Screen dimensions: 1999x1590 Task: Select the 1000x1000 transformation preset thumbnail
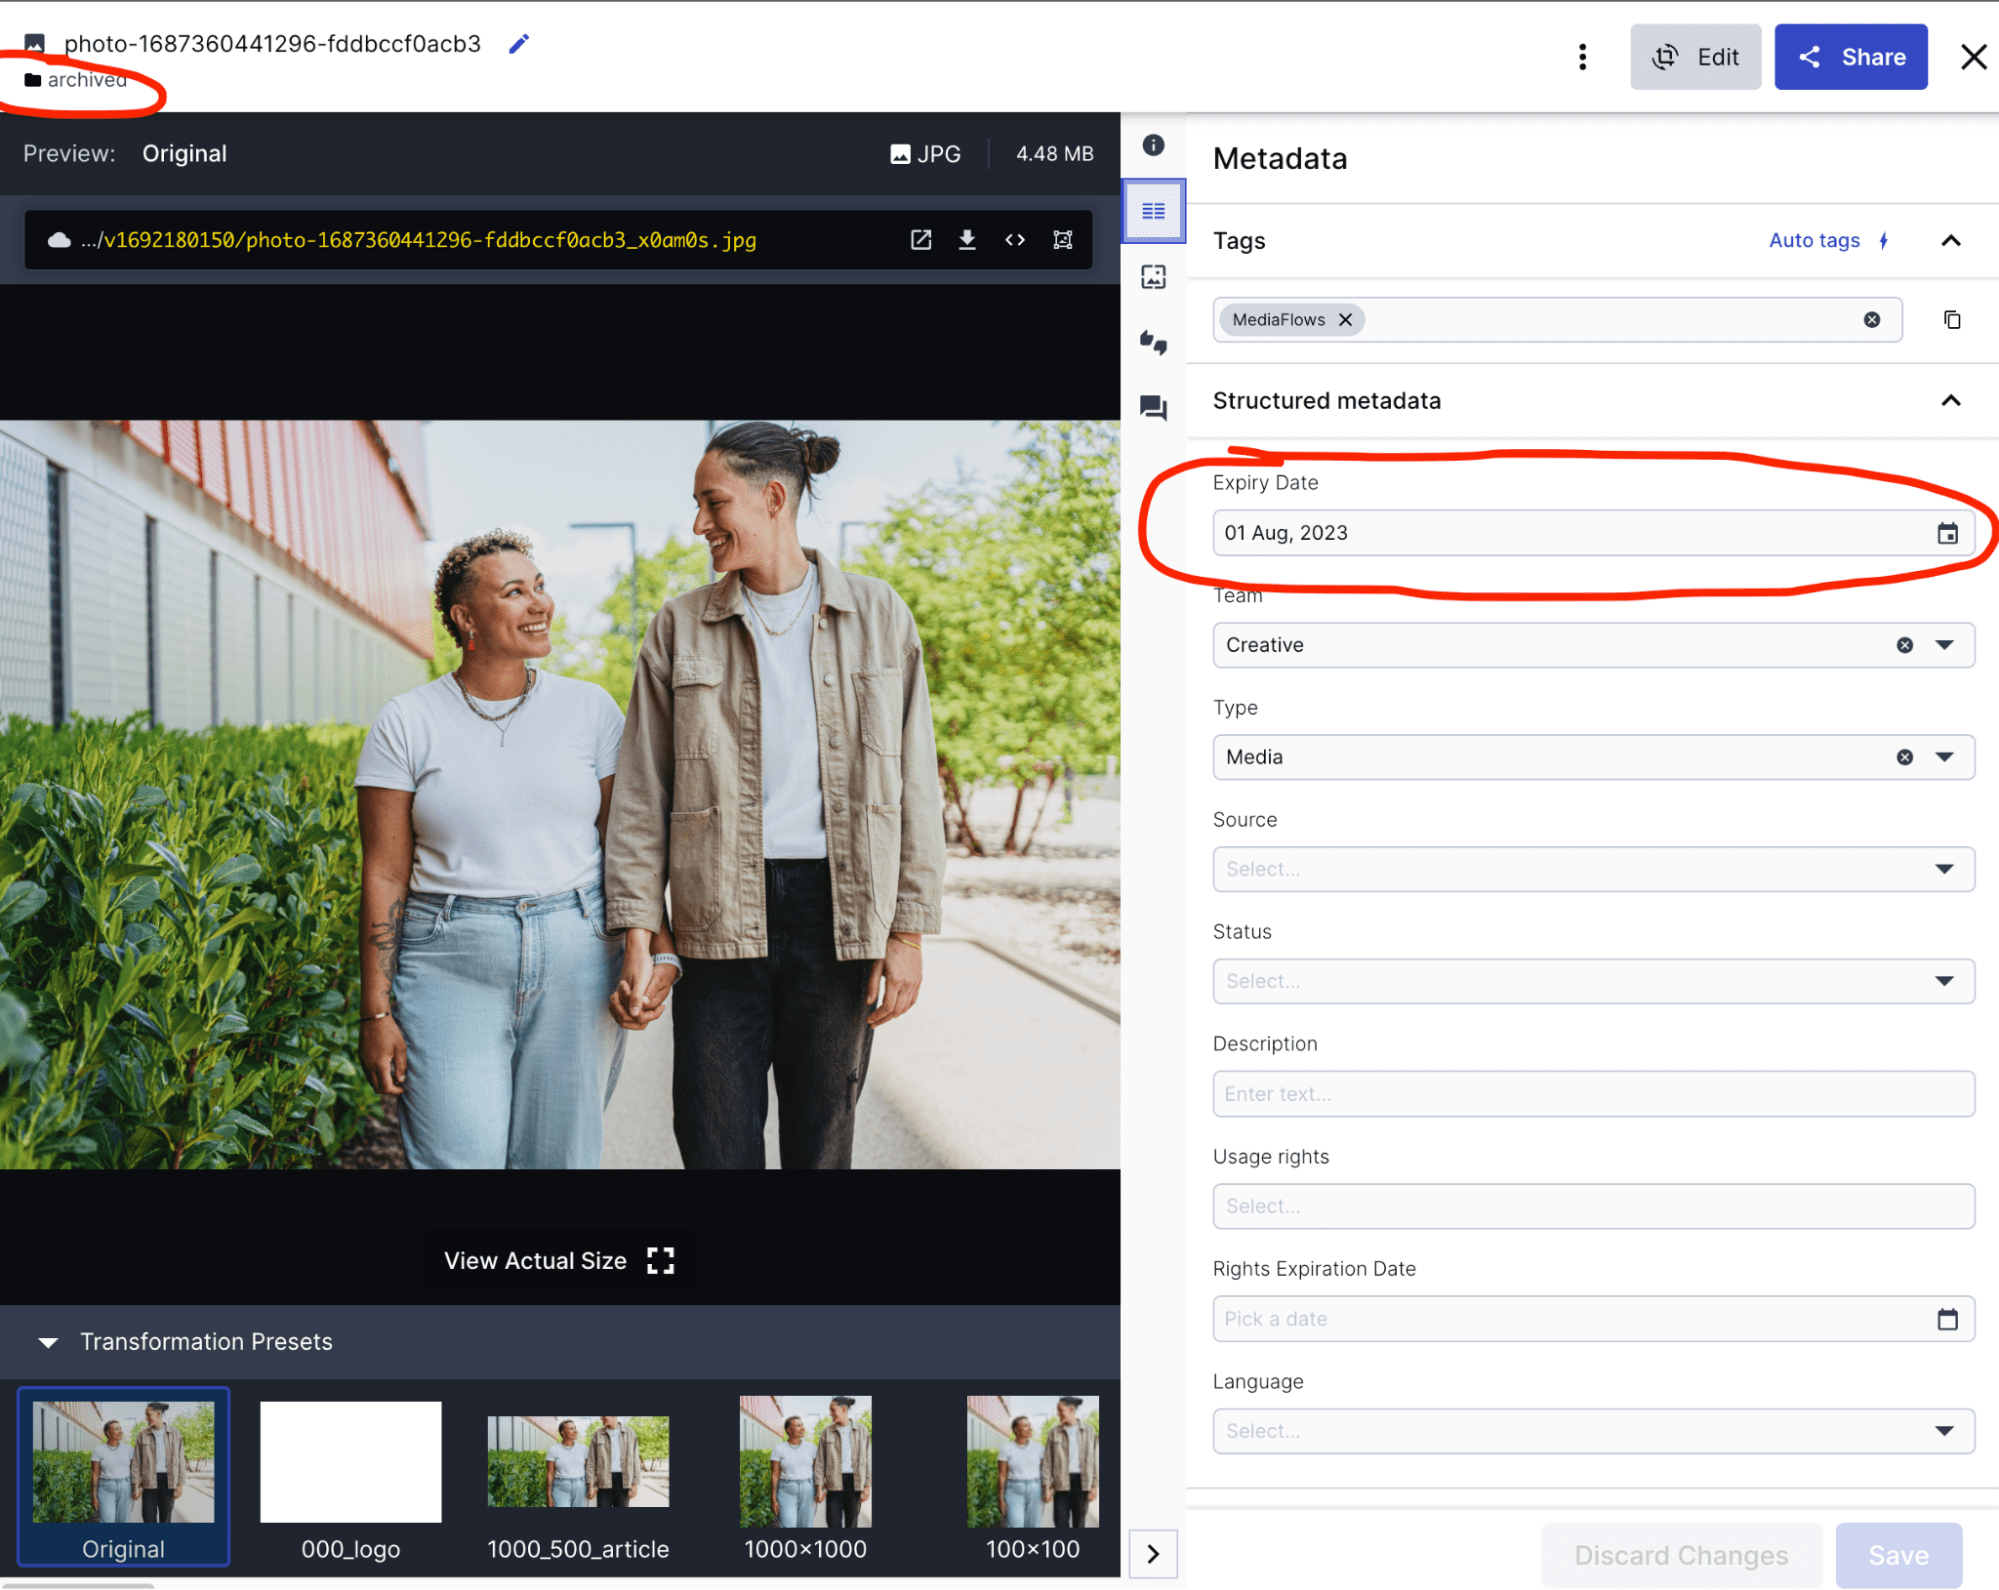[x=805, y=1463]
